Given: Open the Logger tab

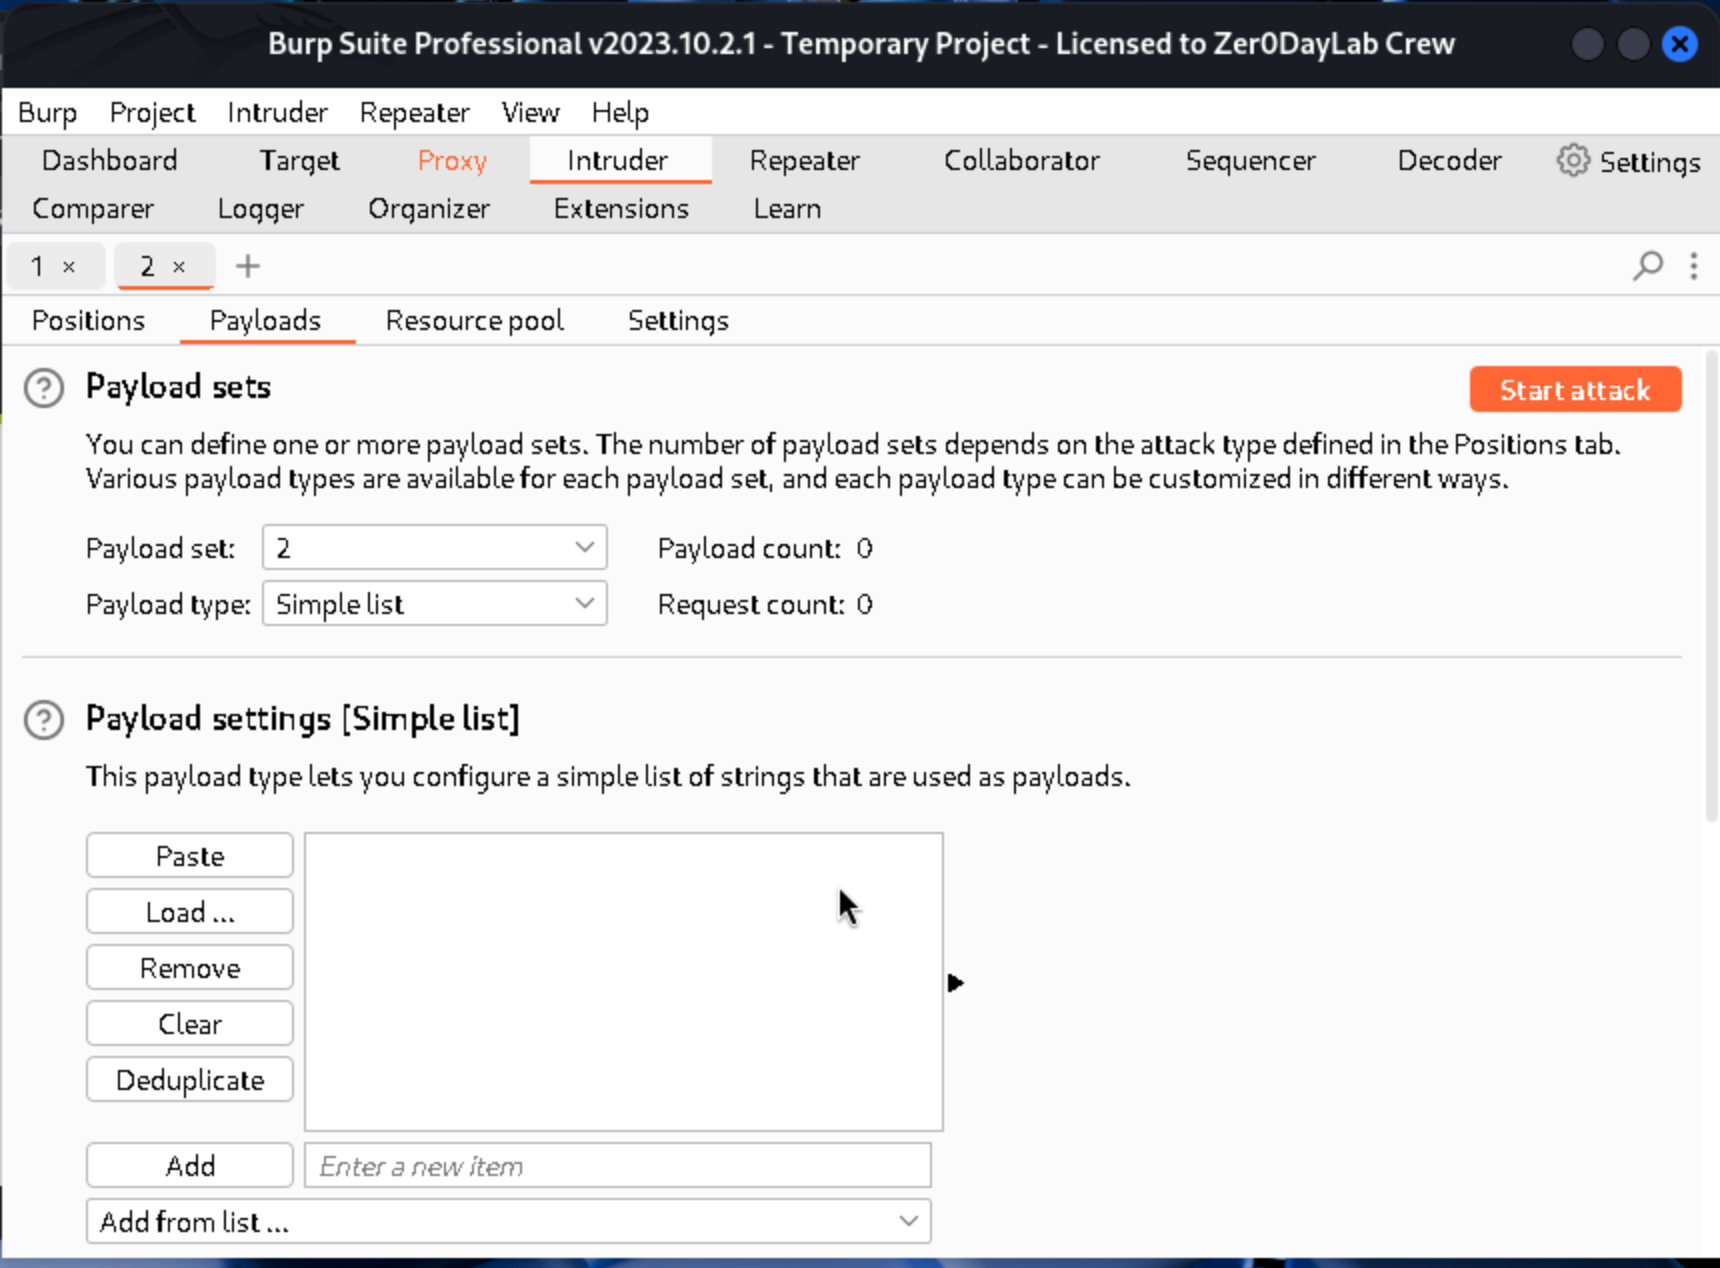Looking at the screenshot, I should 260,208.
